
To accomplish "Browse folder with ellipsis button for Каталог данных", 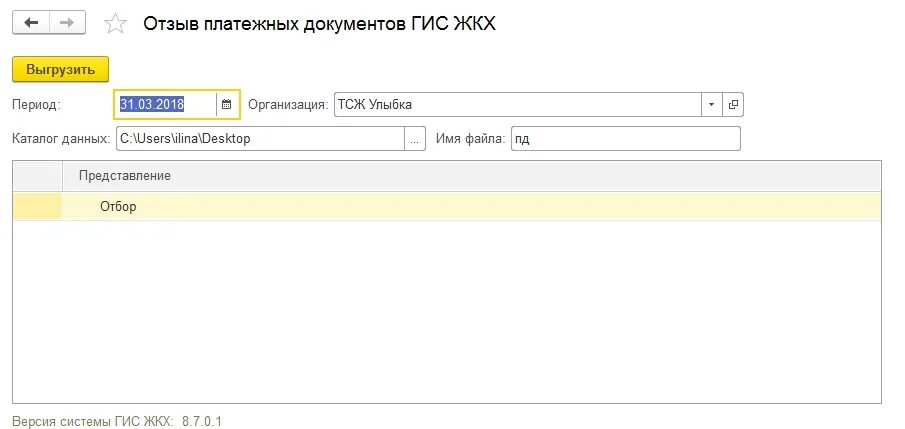I will pos(414,139).
